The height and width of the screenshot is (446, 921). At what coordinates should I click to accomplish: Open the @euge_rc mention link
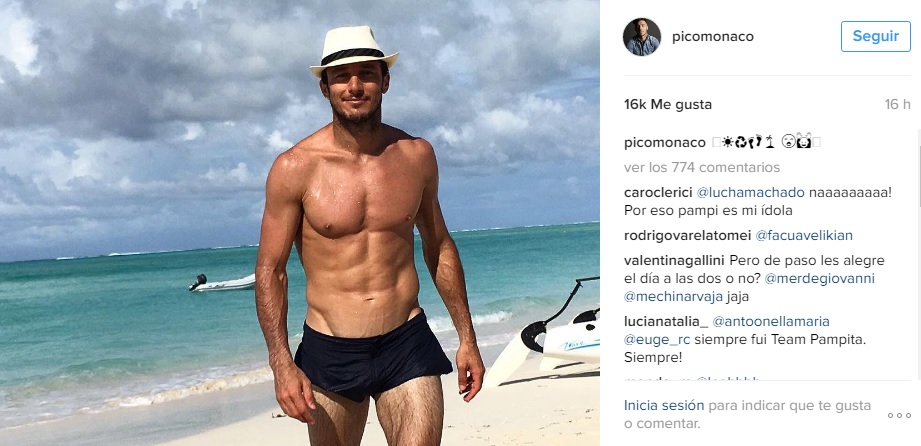657,340
